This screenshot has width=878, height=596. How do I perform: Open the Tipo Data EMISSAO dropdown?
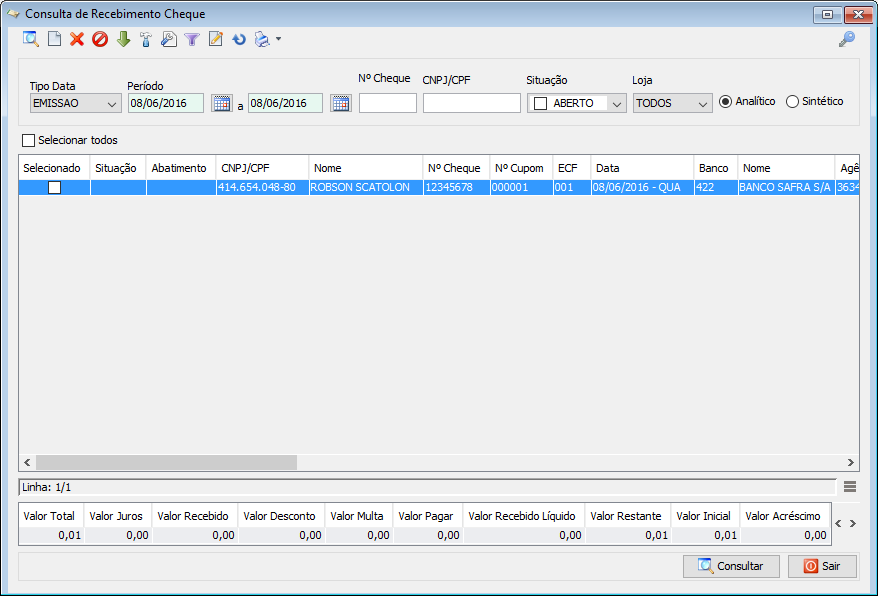pos(76,103)
